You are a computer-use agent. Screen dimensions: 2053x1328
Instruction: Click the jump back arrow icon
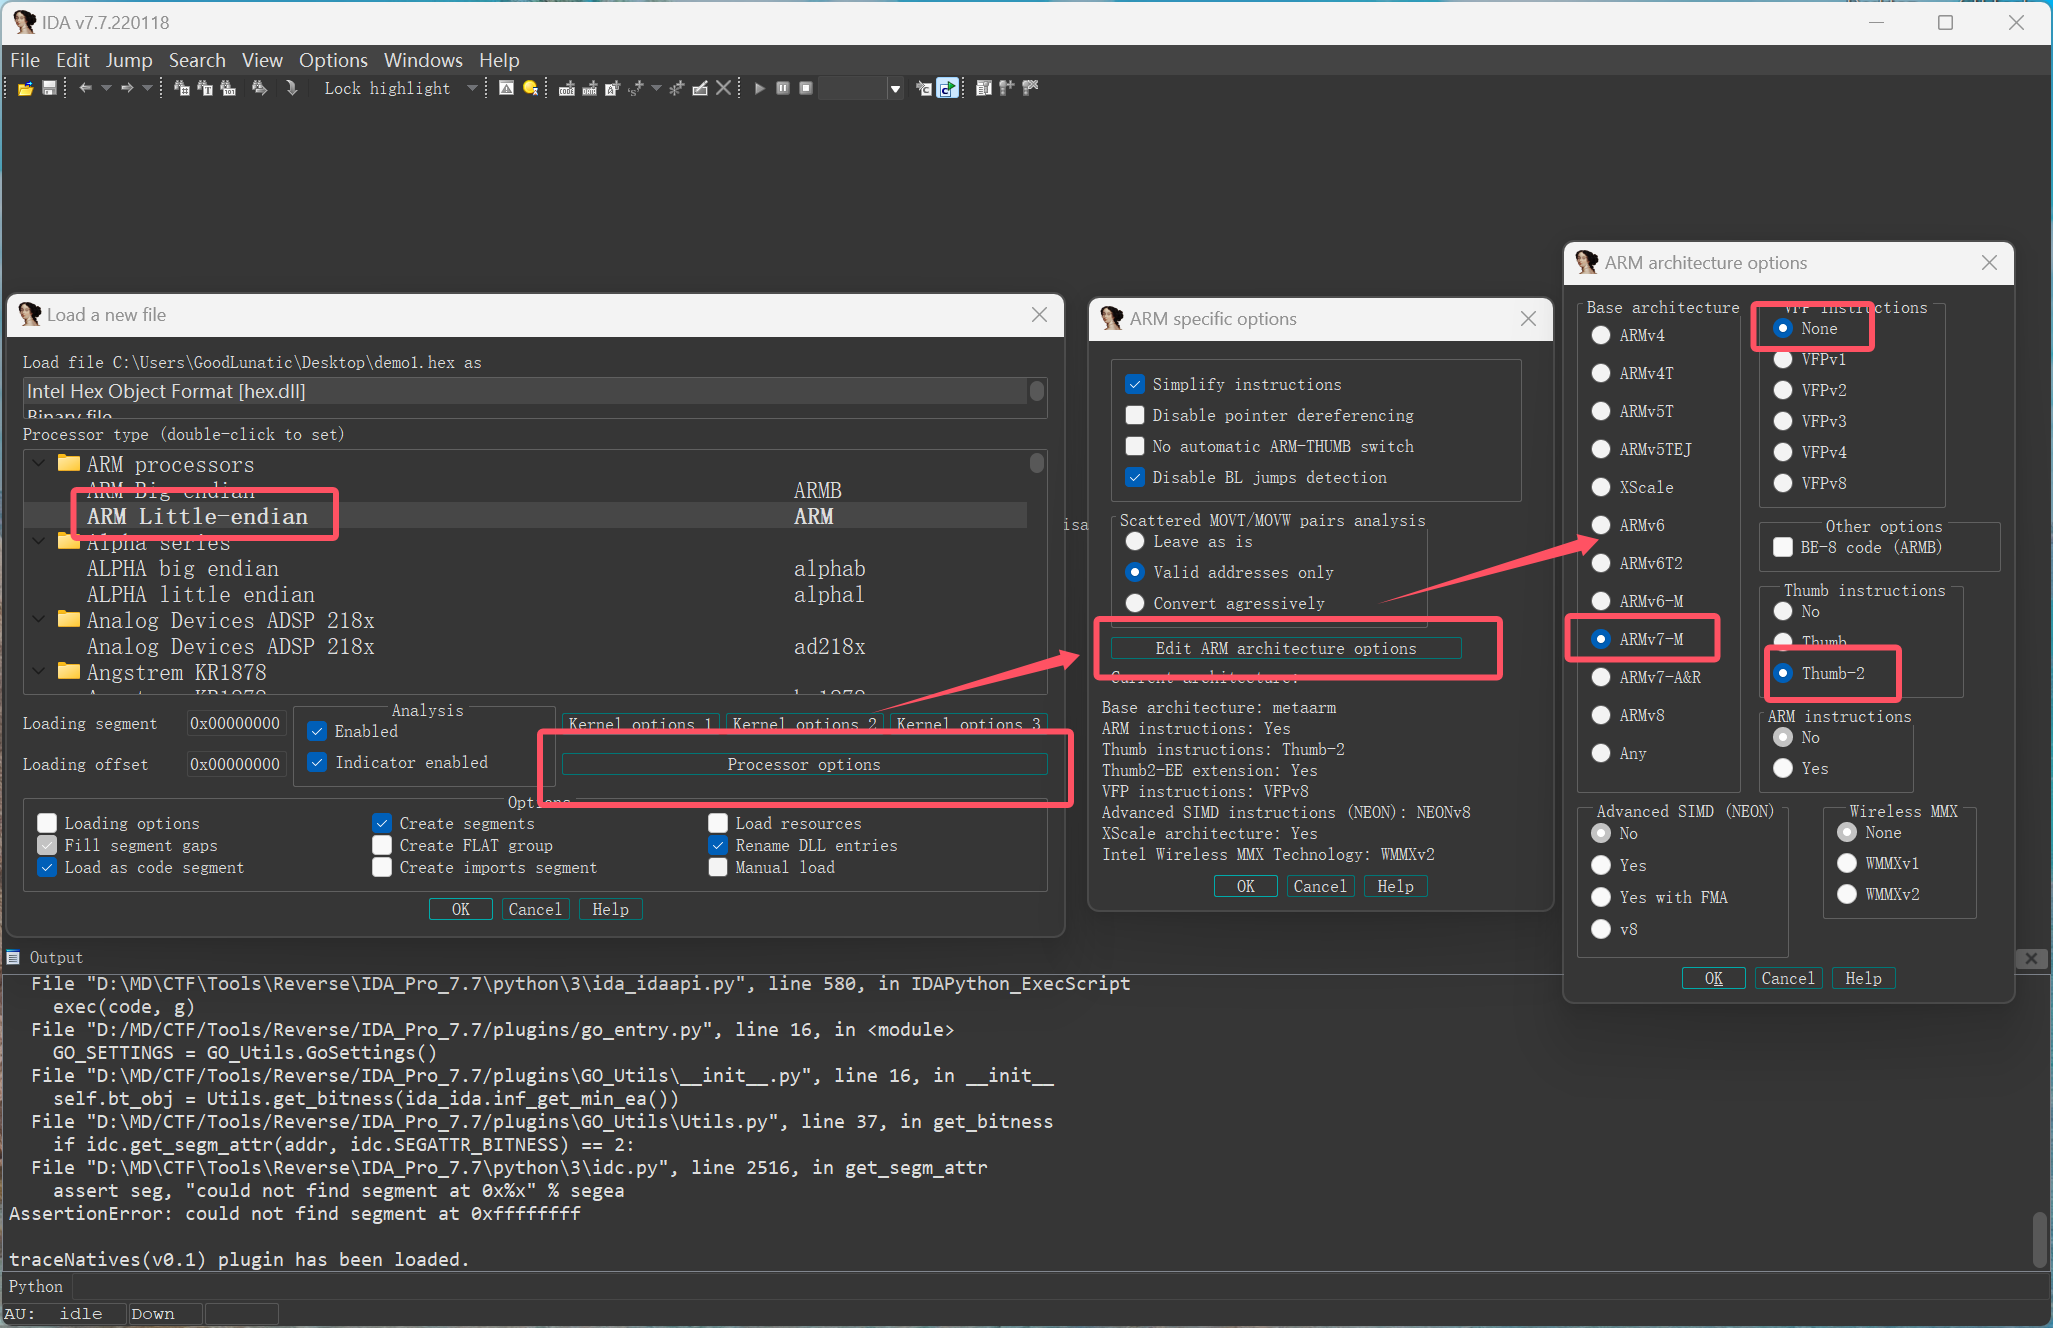click(x=85, y=88)
